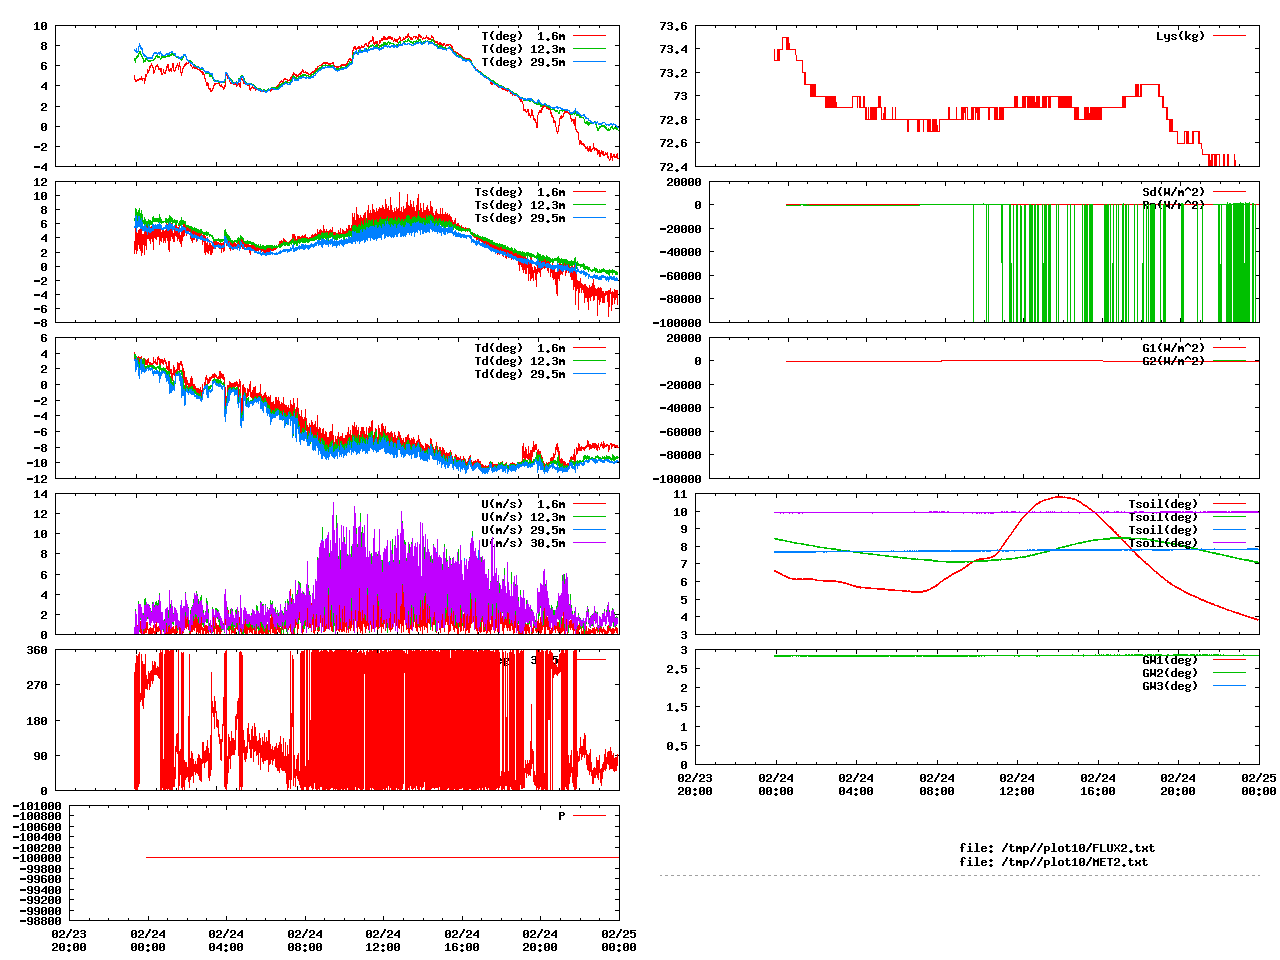
Task: Click the '-98800' pressure axis value
Action: click(x=41, y=921)
